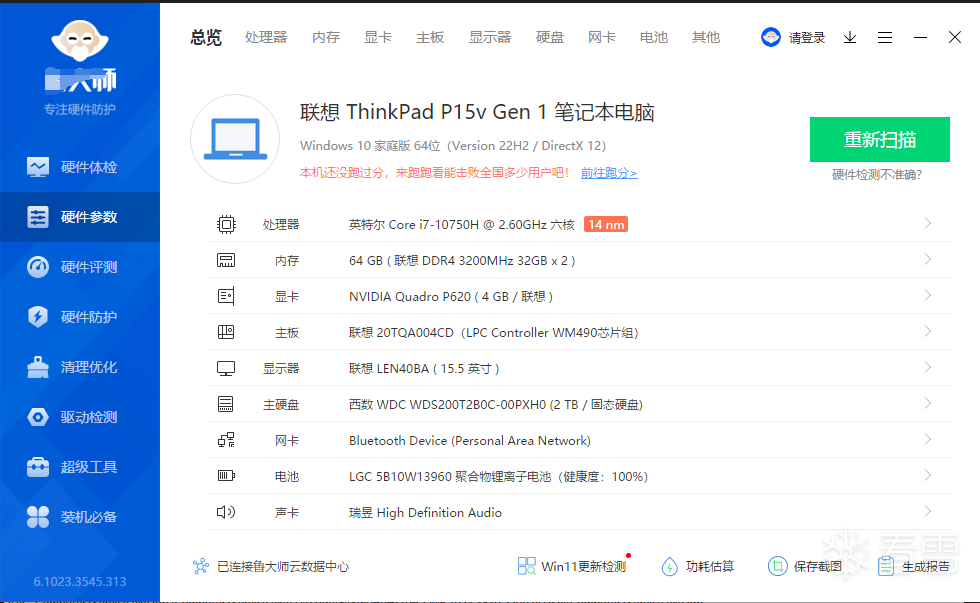Click the 清理优化 broom icon
Image resolution: width=980 pixels, height=603 pixels.
[38, 367]
